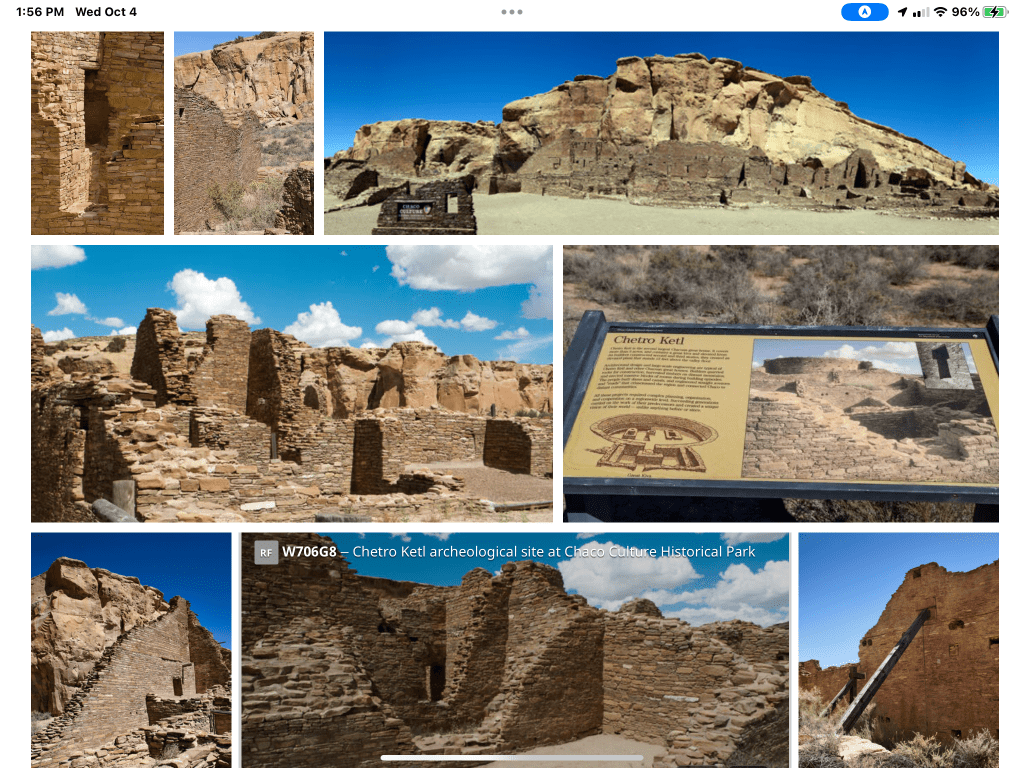Open the wide panoramic cliff ruins photo
The width and height of the screenshot is (1024, 768).
(x=661, y=133)
